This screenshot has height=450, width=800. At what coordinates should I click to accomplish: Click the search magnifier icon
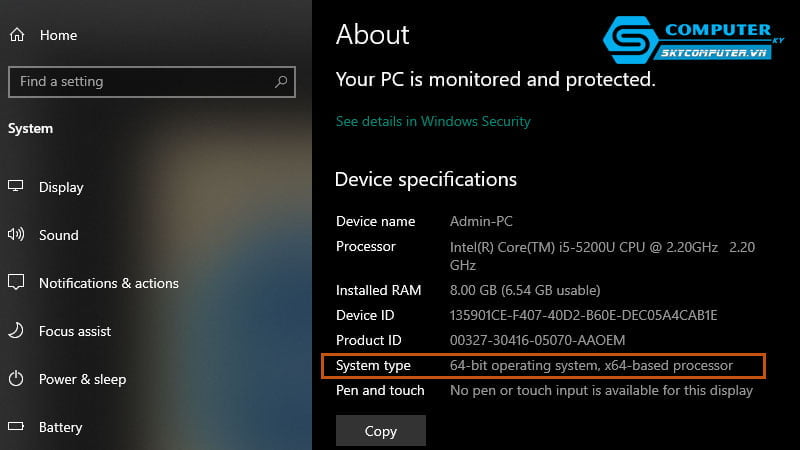(x=283, y=81)
